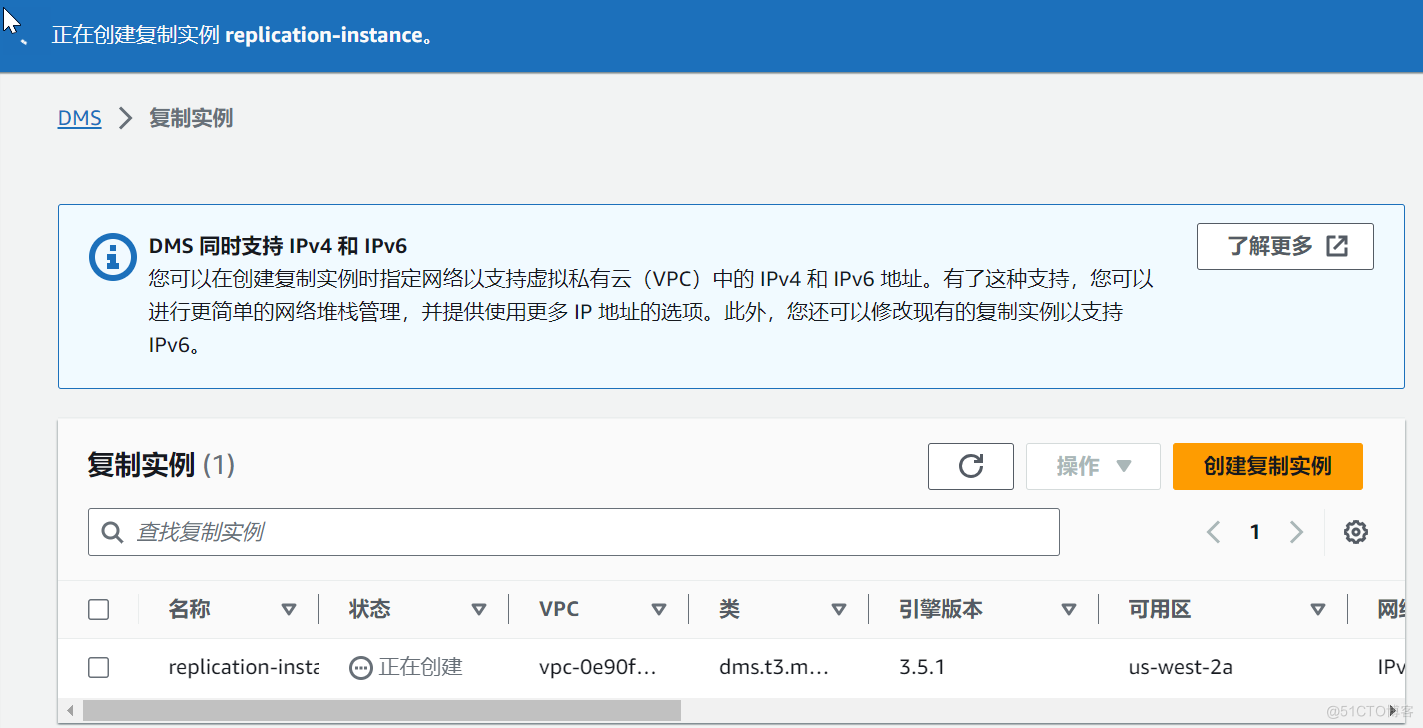The height and width of the screenshot is (728, 1423).
Task: Sort by VPC column arrow
Action: coord(658,610)
